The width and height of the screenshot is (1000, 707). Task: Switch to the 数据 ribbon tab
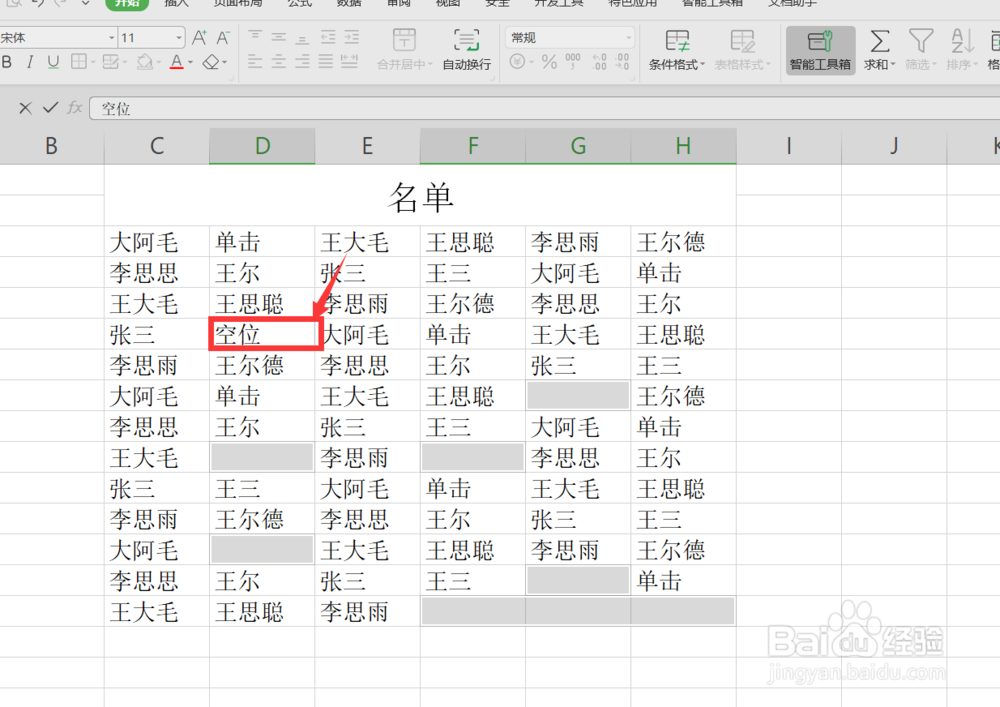tap(349, 3)
